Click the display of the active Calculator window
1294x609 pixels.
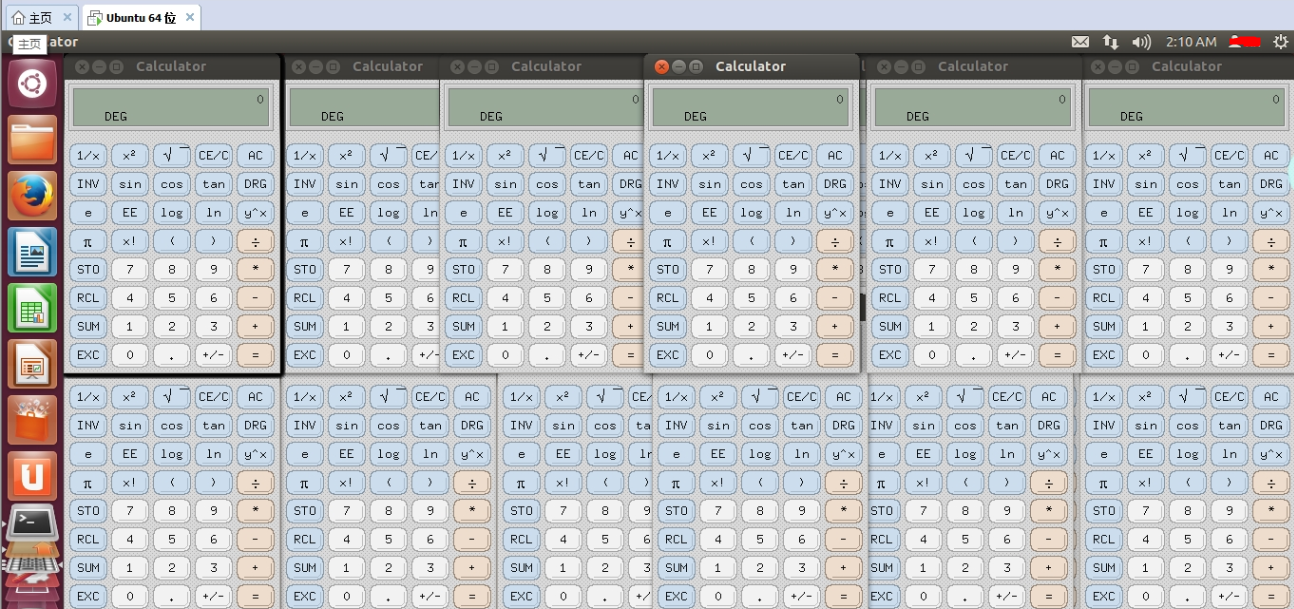[x=751, y=107]
